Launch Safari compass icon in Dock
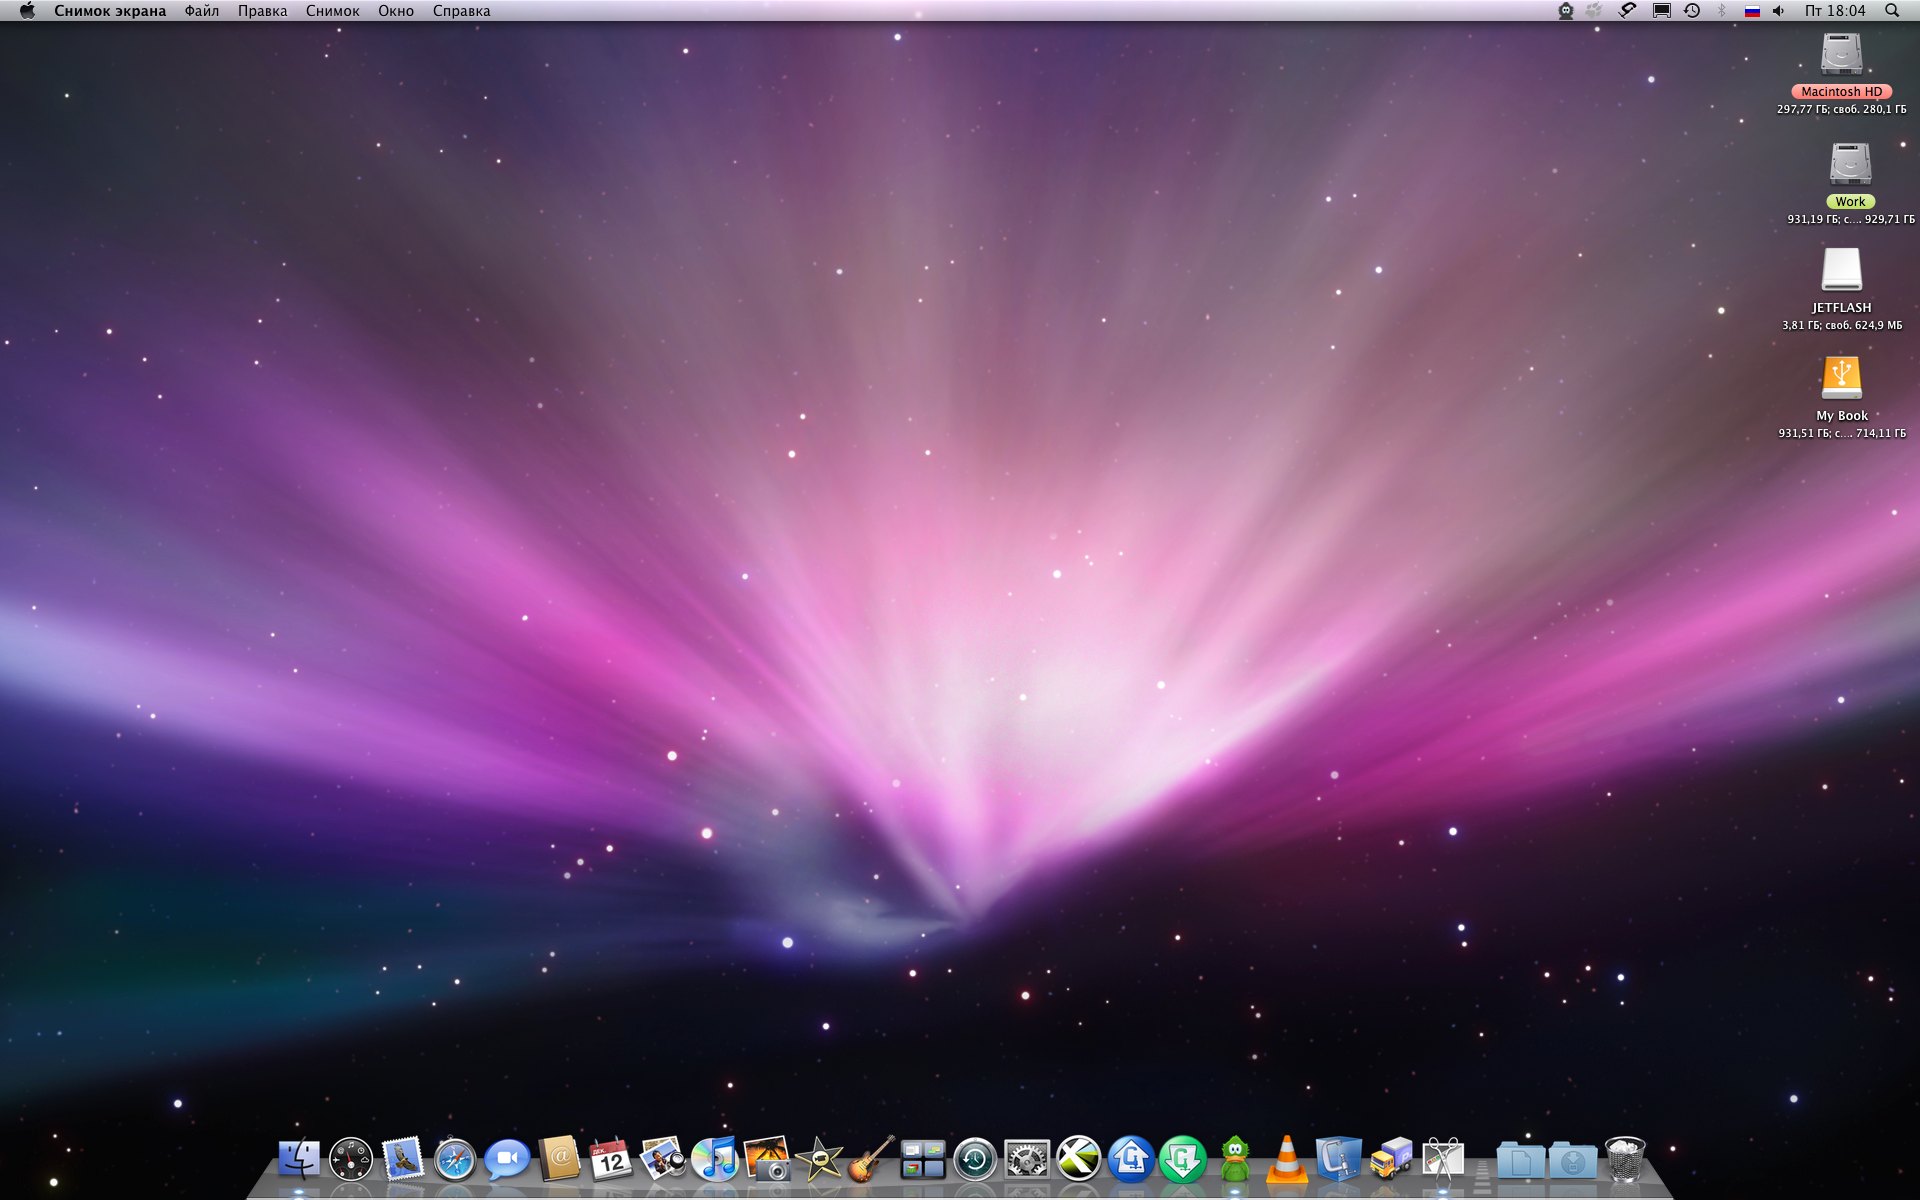Image resolution: width=1920 pixels, height=1200 pixels. 455,1160
